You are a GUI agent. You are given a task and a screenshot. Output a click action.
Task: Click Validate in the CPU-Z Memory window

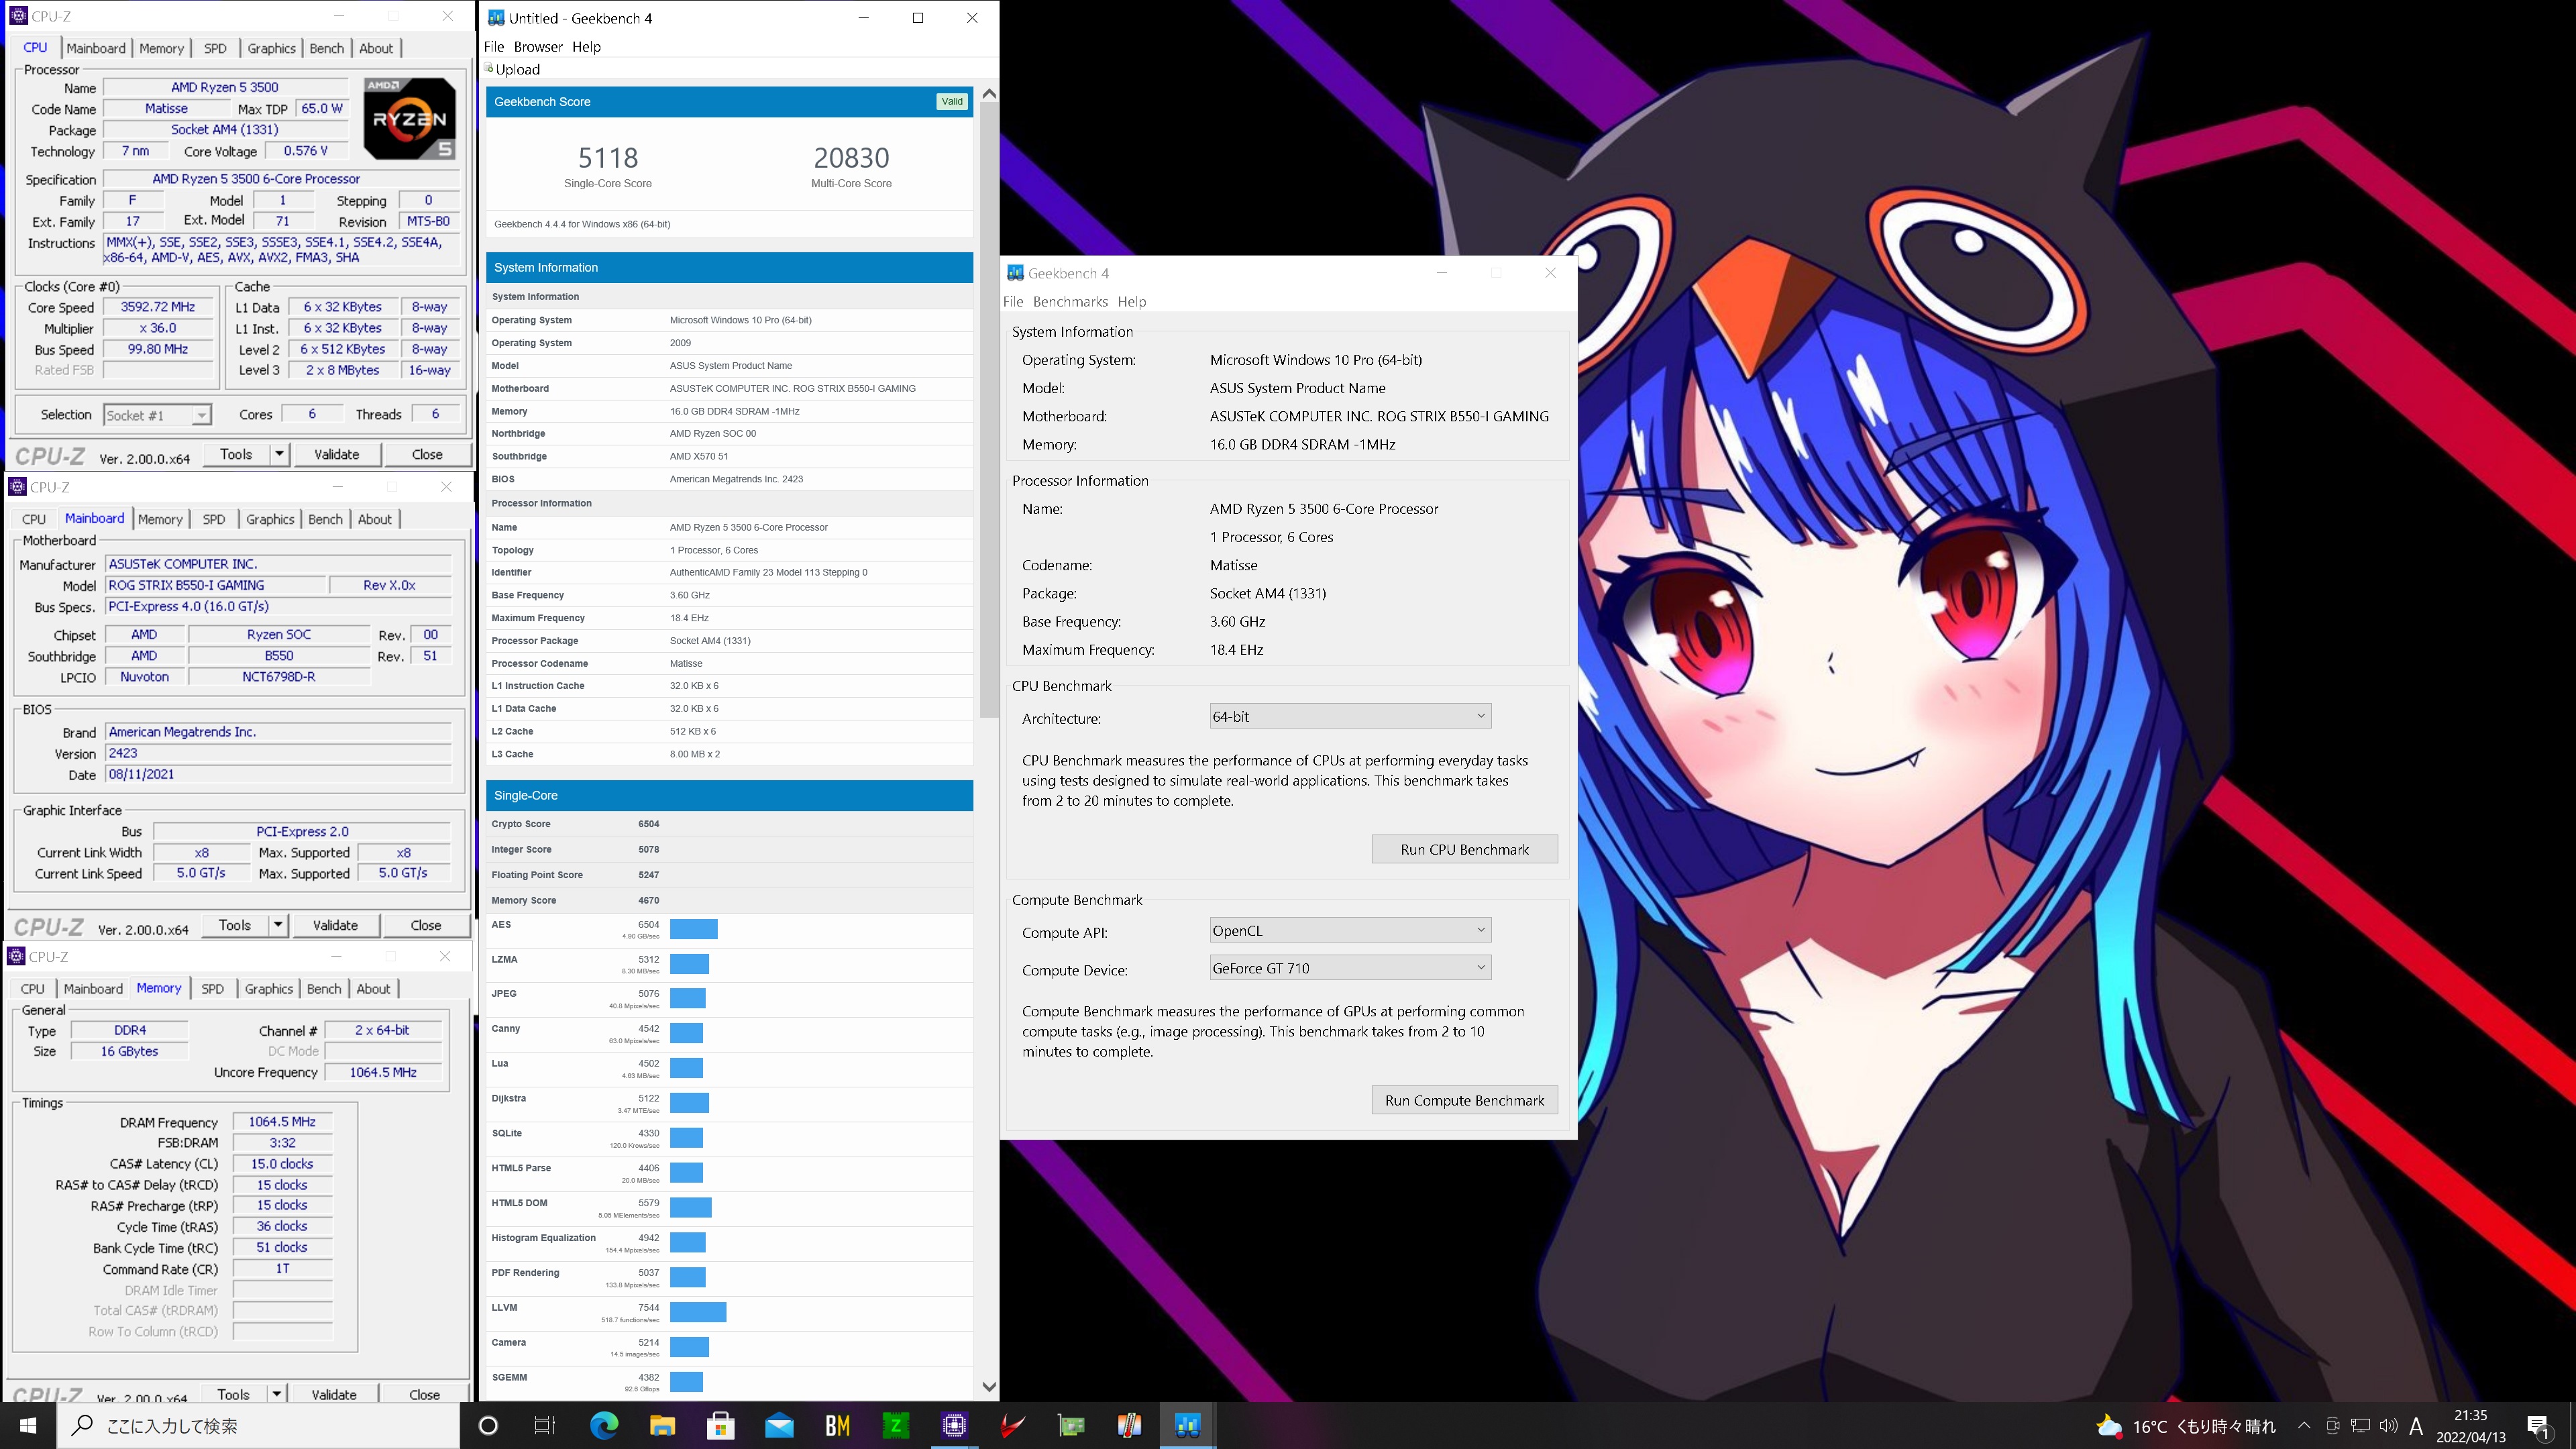click(334, 1394)
